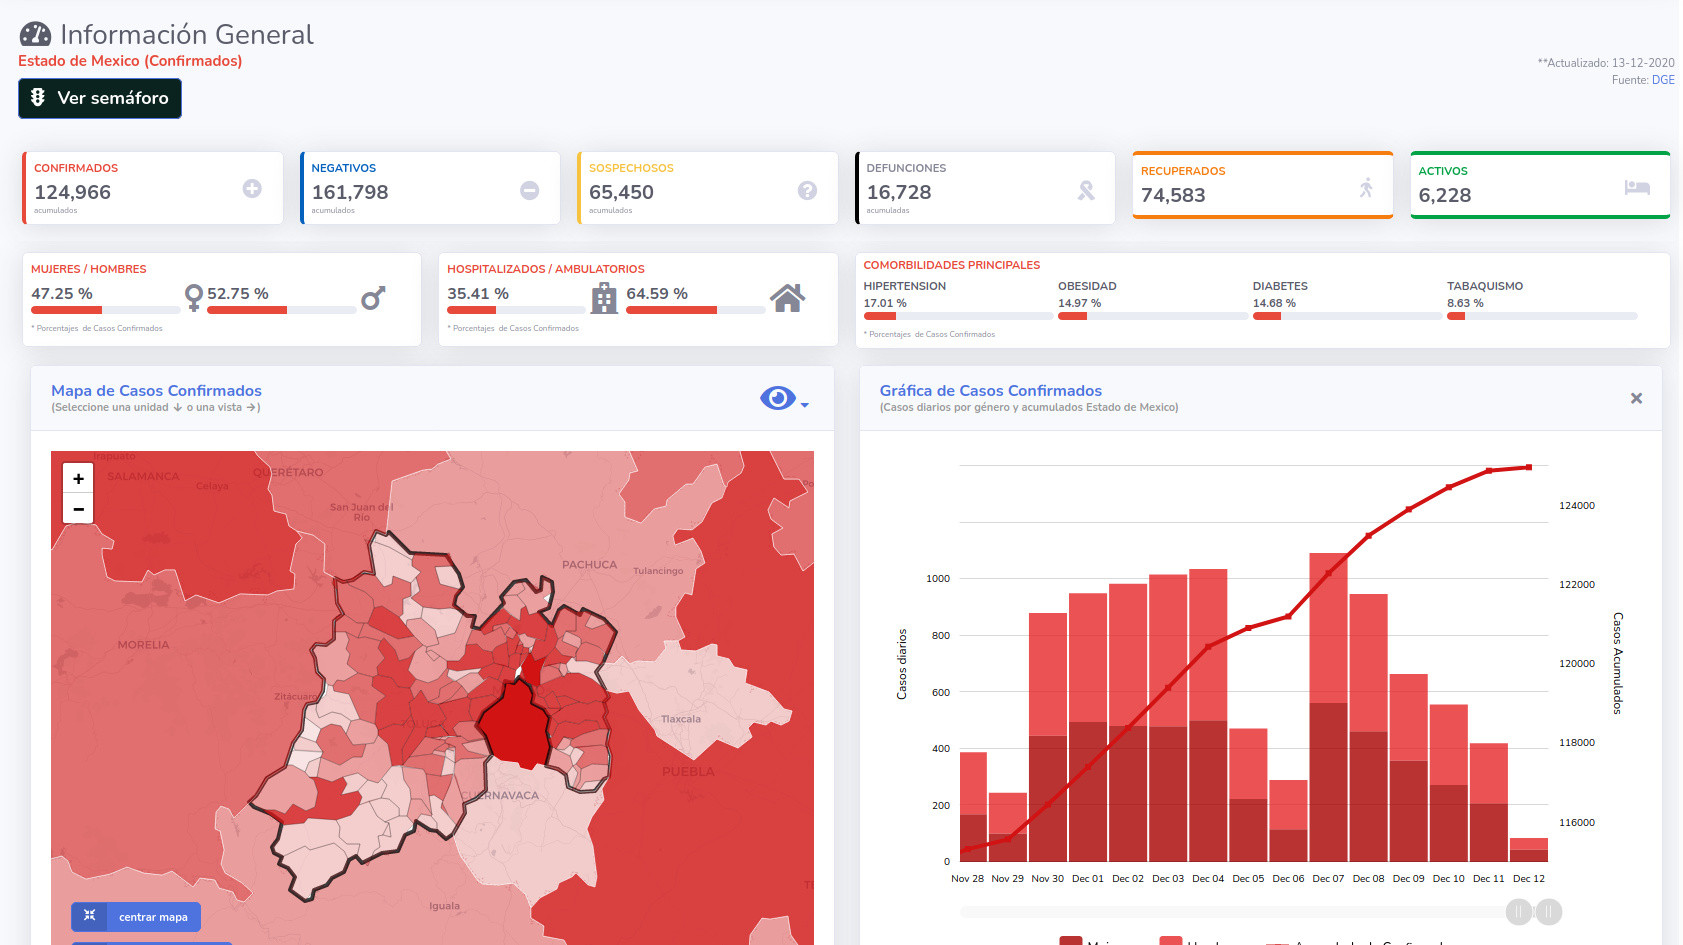Click the confirmed count 124,966
The height and width of the screenshot is (945, 1683).
73,192
